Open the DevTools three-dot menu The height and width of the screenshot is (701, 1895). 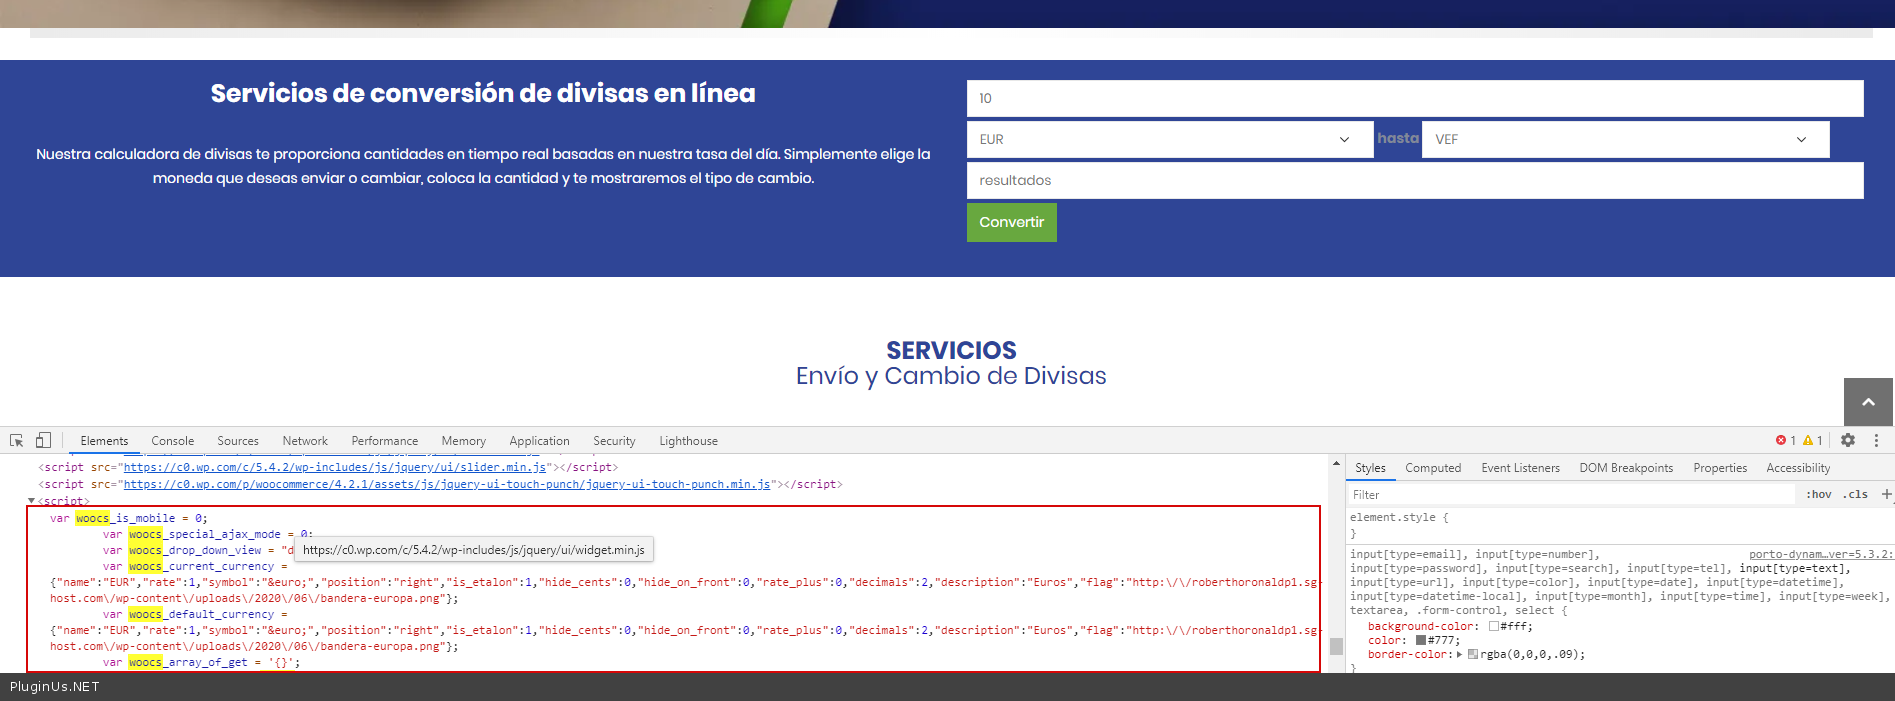tap(1876, 440)
